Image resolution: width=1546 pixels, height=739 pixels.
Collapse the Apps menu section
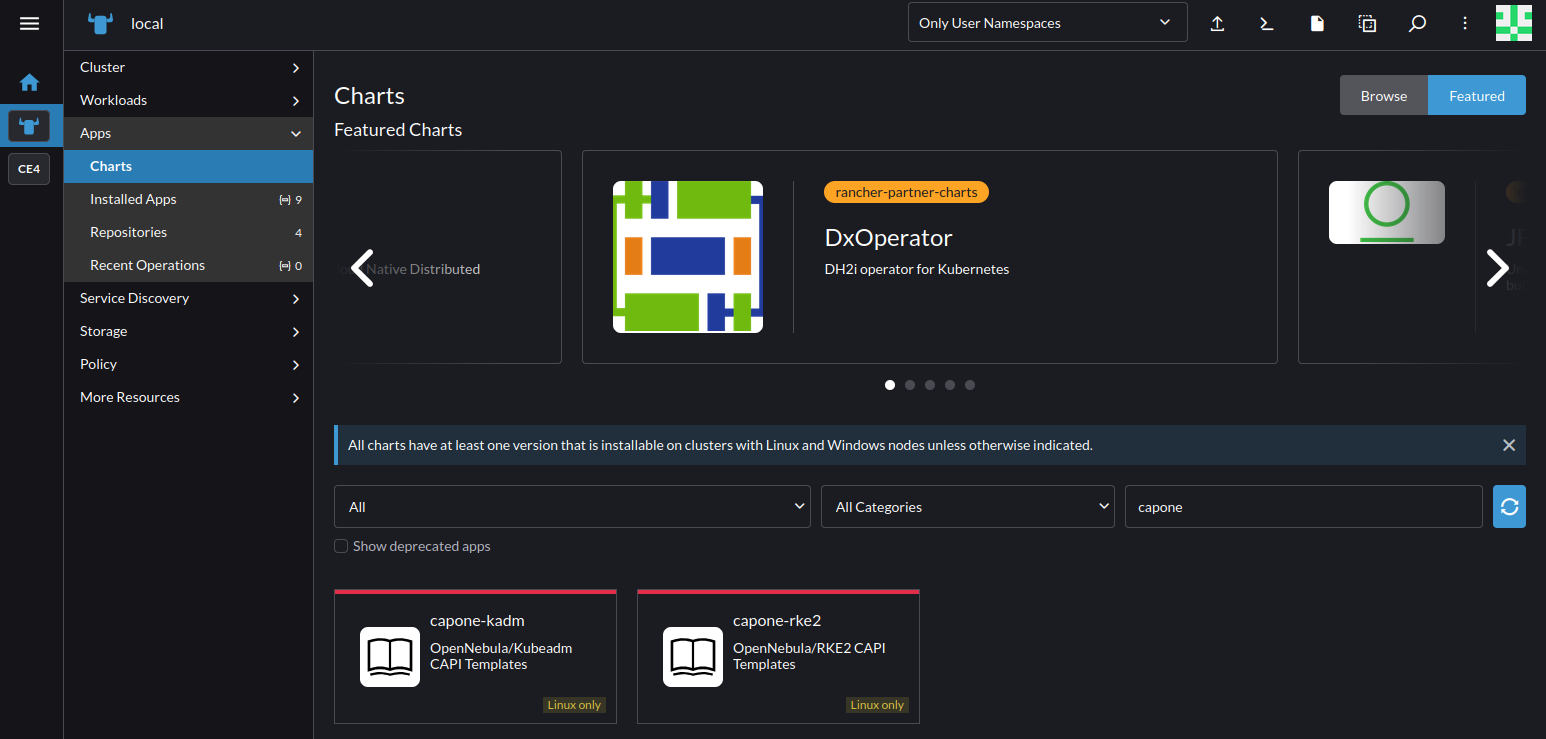click(x=188, y=133)
